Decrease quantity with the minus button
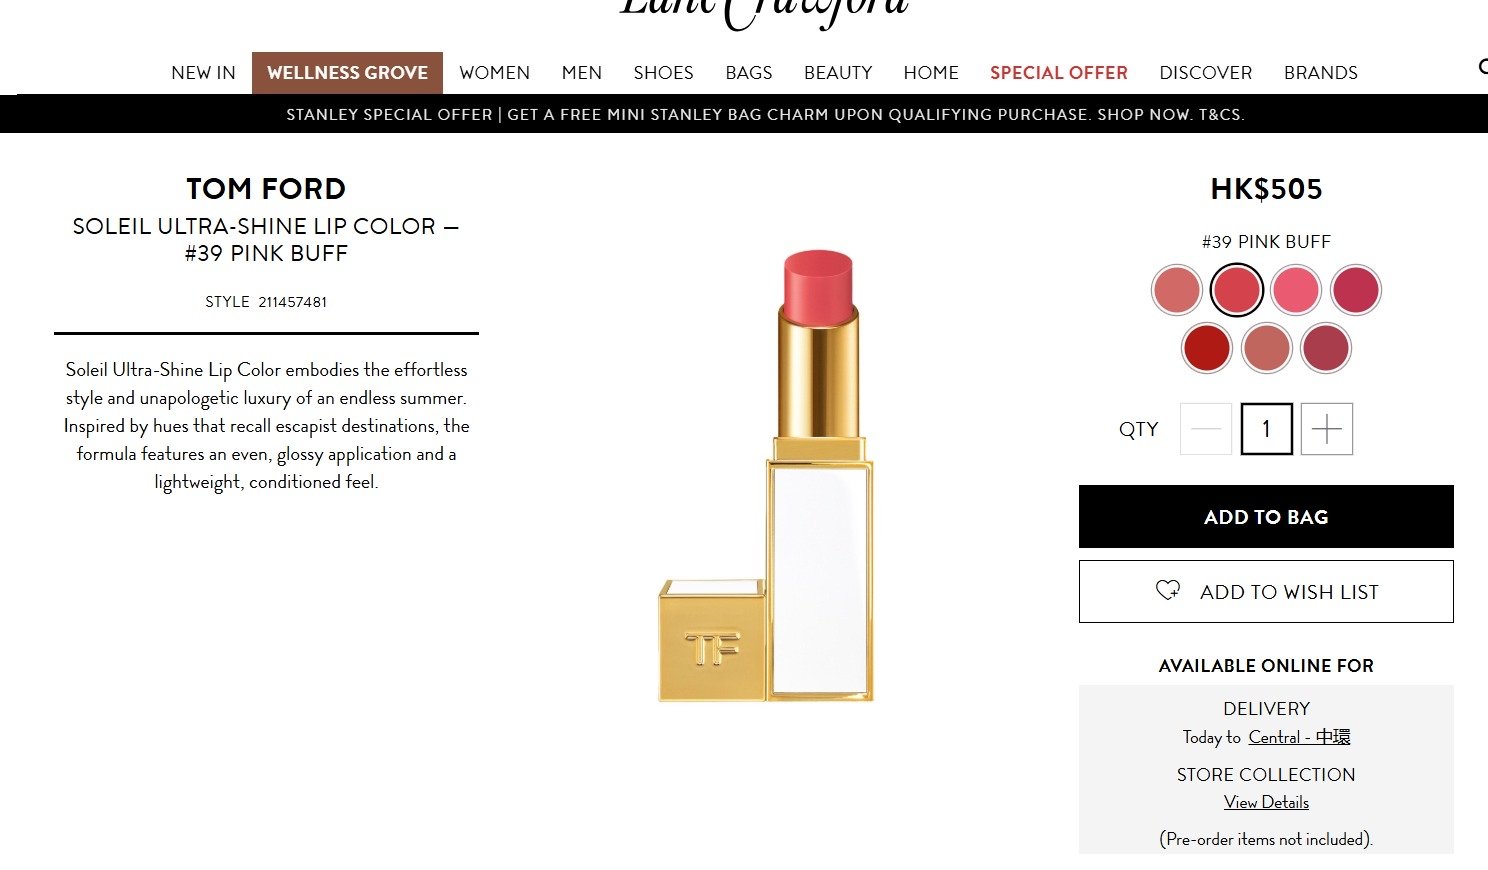 tap(1206, 429)
